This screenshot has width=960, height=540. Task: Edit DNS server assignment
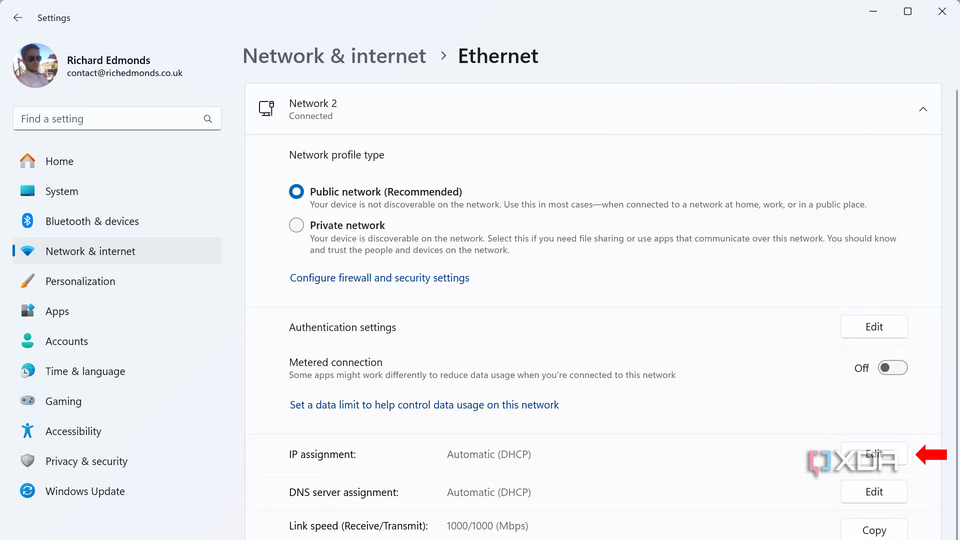[x=874, y=492]
